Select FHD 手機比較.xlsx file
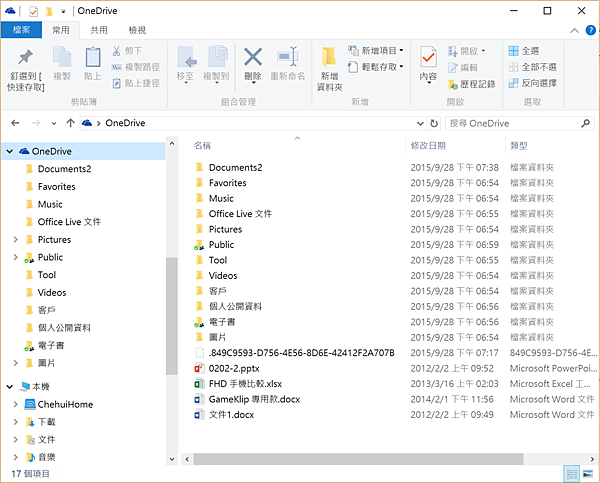The width and height of the screenshot is (600, 483). (245, 384)
